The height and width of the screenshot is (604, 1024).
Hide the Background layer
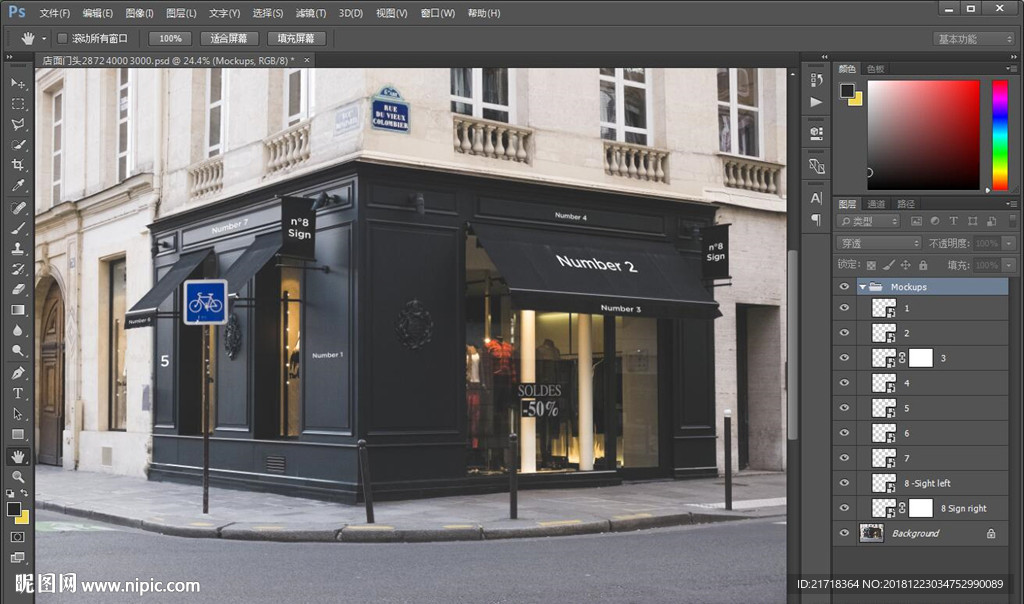coord(844,533)
